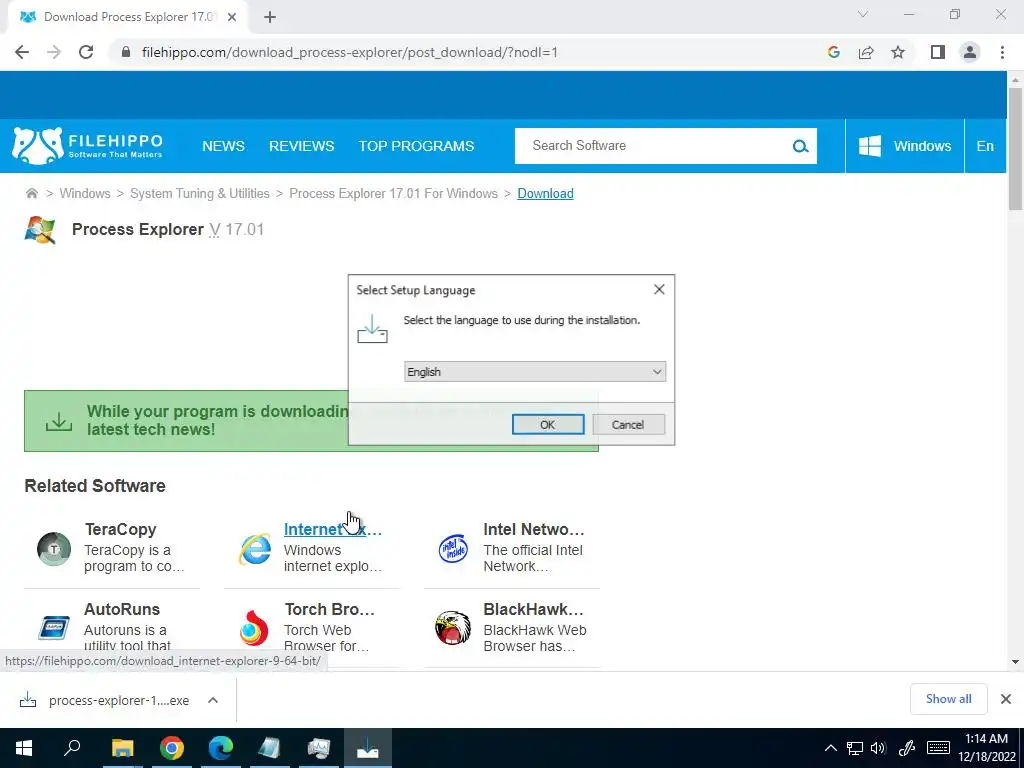Click the Windows platform selector
This screenshot has height=768, width=1024.
point(904,146)
